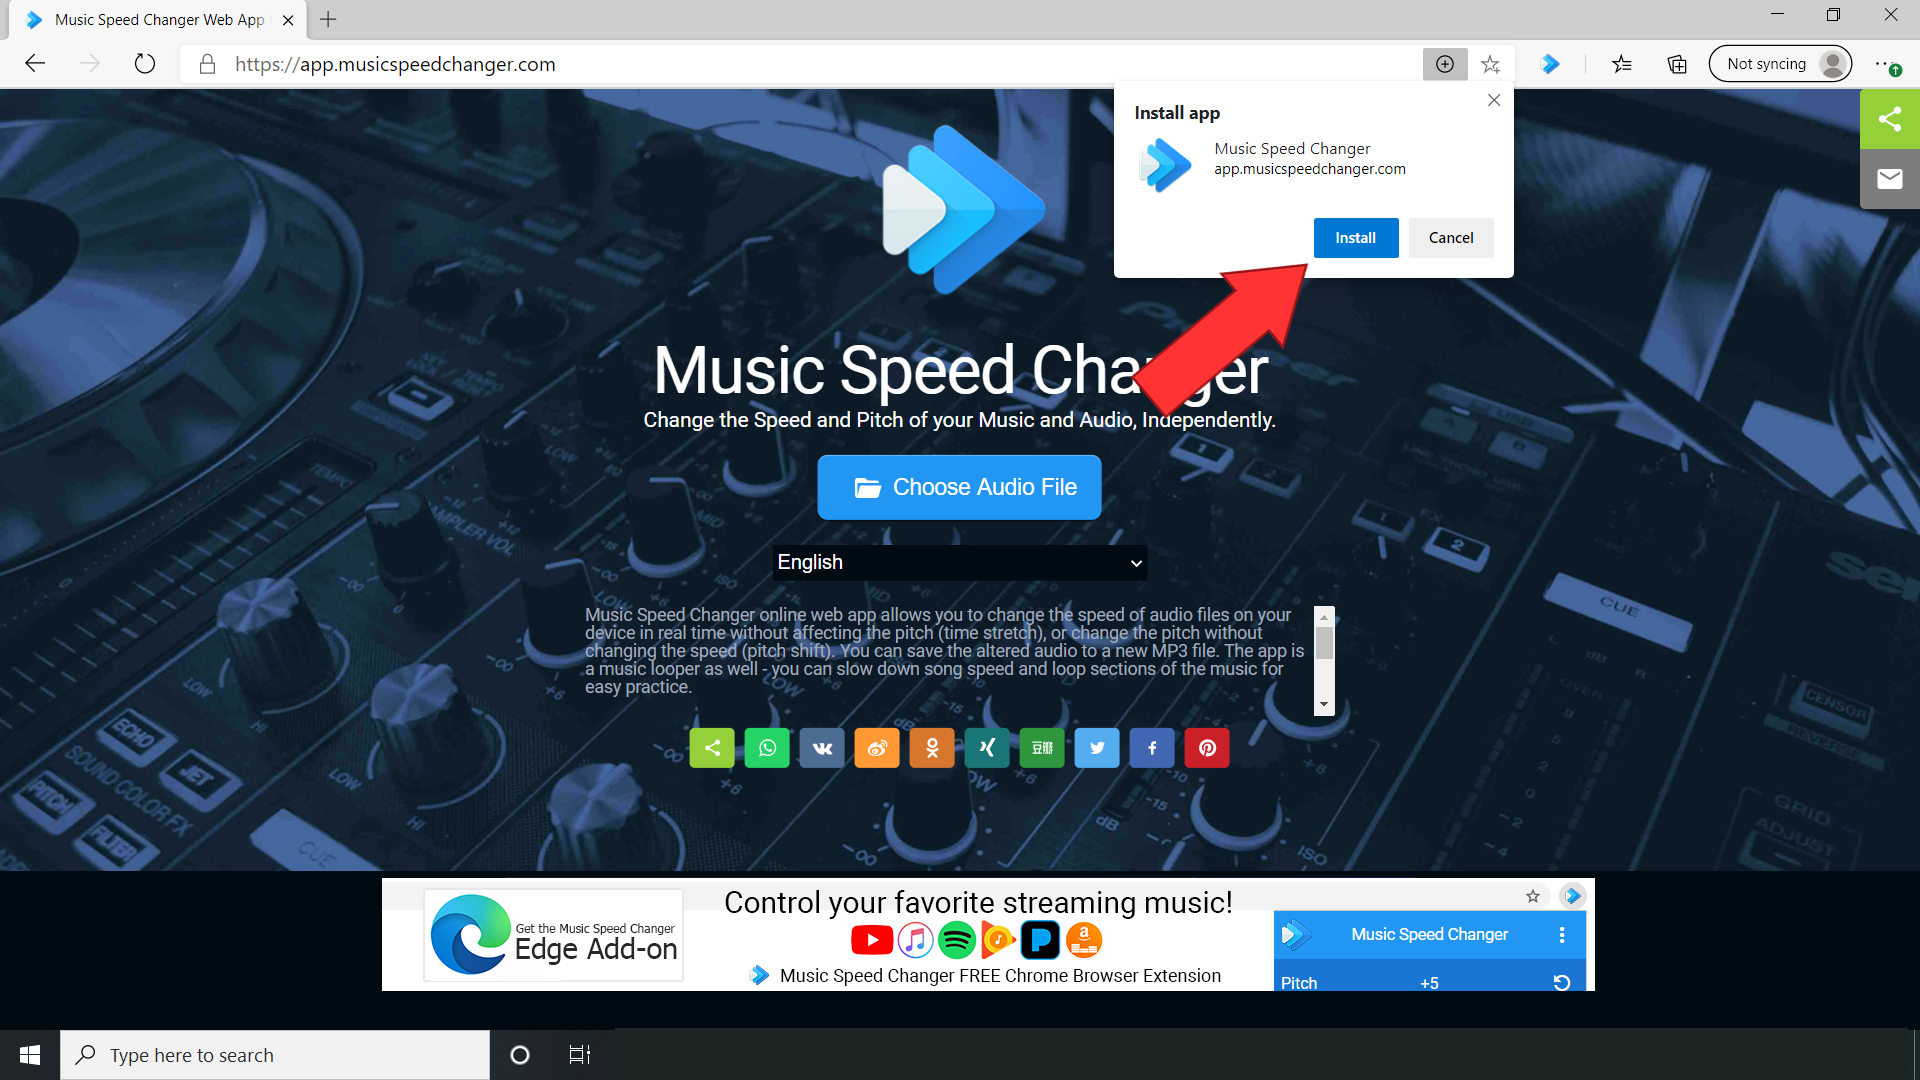Click the Pitch reset icon in player
The height and width of the screenshot is (1080, 1920).
[x=1560, y=982]
